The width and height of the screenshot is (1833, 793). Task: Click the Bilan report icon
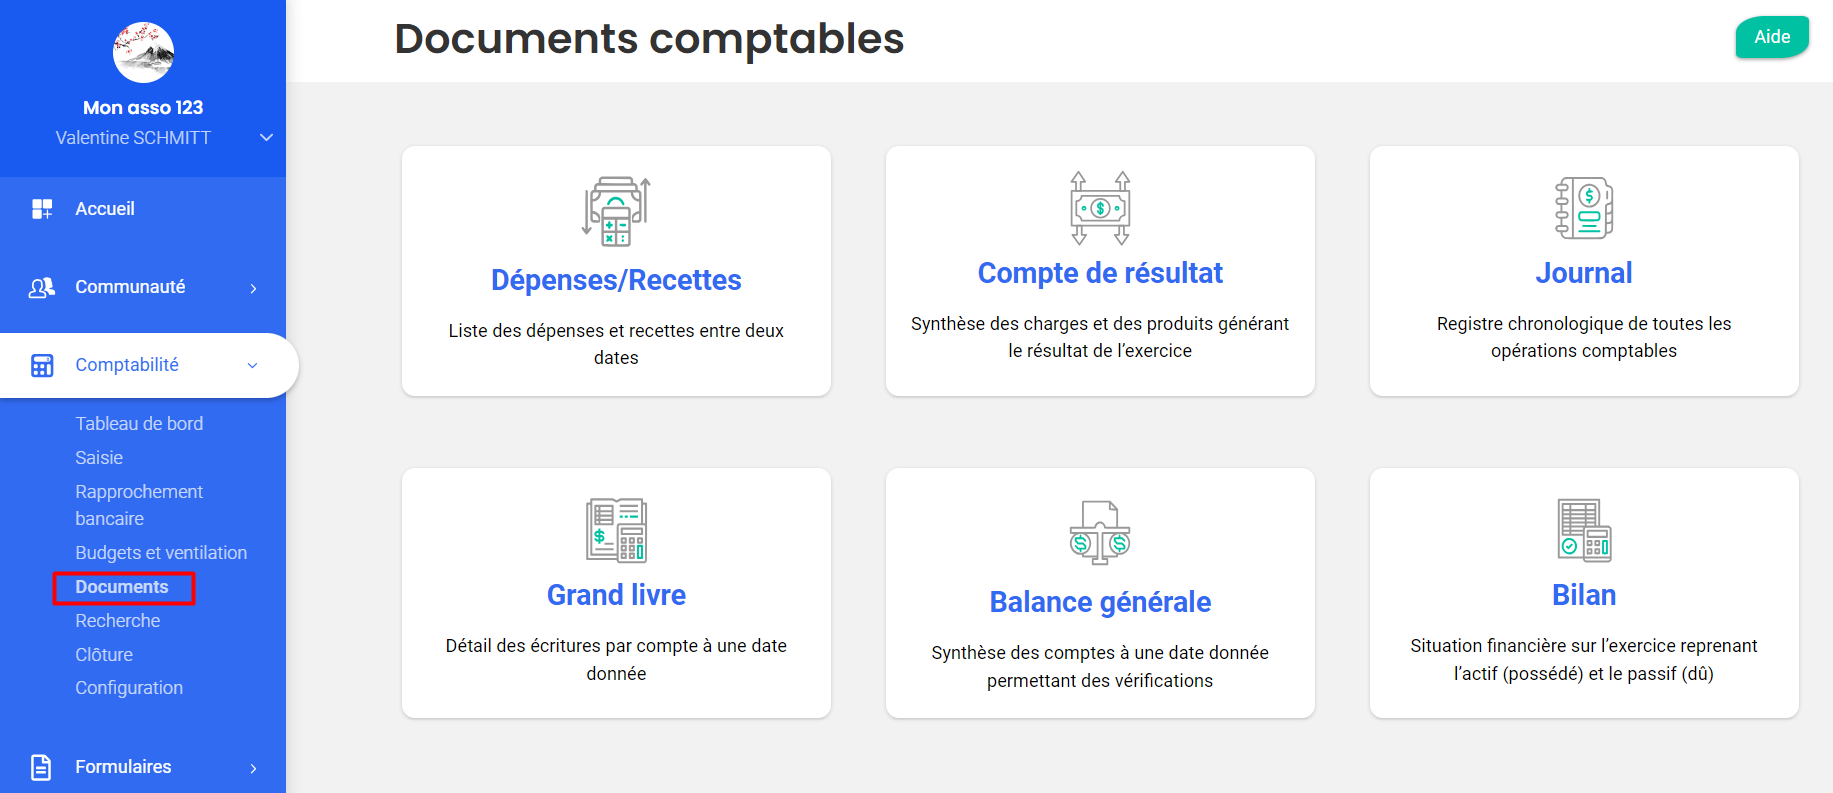click(x=1584, y=530)
